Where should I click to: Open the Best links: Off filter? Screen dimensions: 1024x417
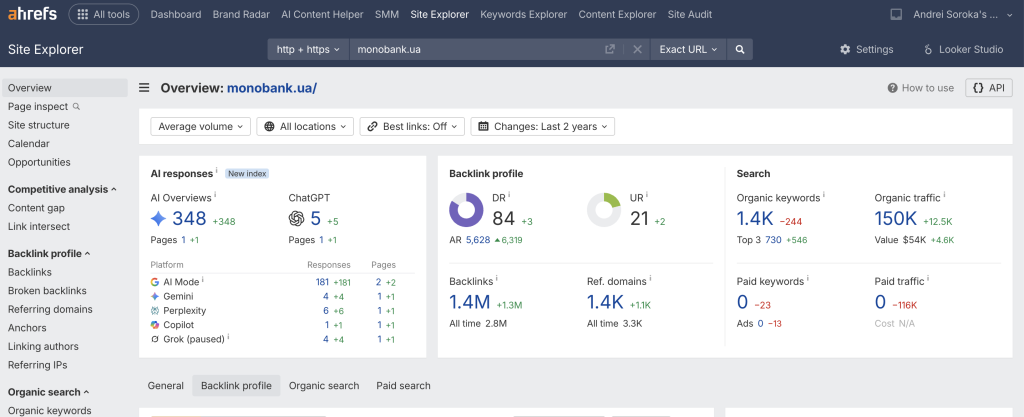[x=412, y=127]
